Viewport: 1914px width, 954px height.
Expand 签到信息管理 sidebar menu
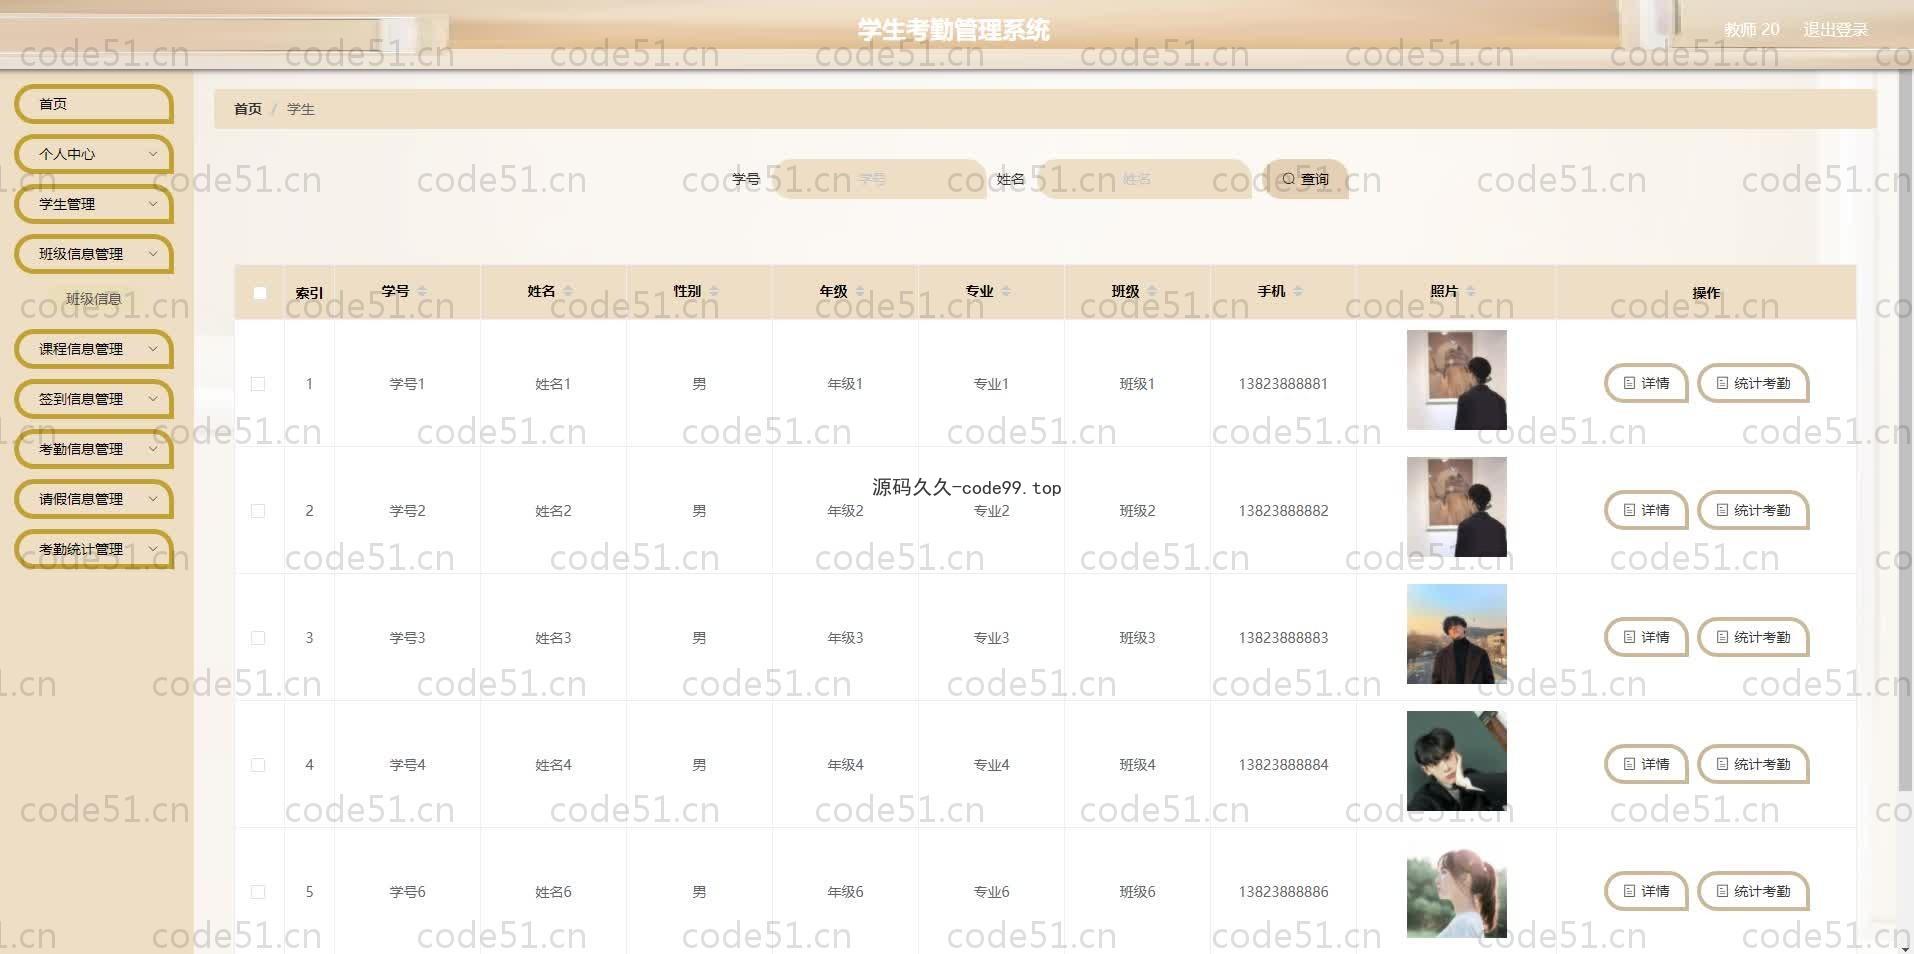(94, 399)
